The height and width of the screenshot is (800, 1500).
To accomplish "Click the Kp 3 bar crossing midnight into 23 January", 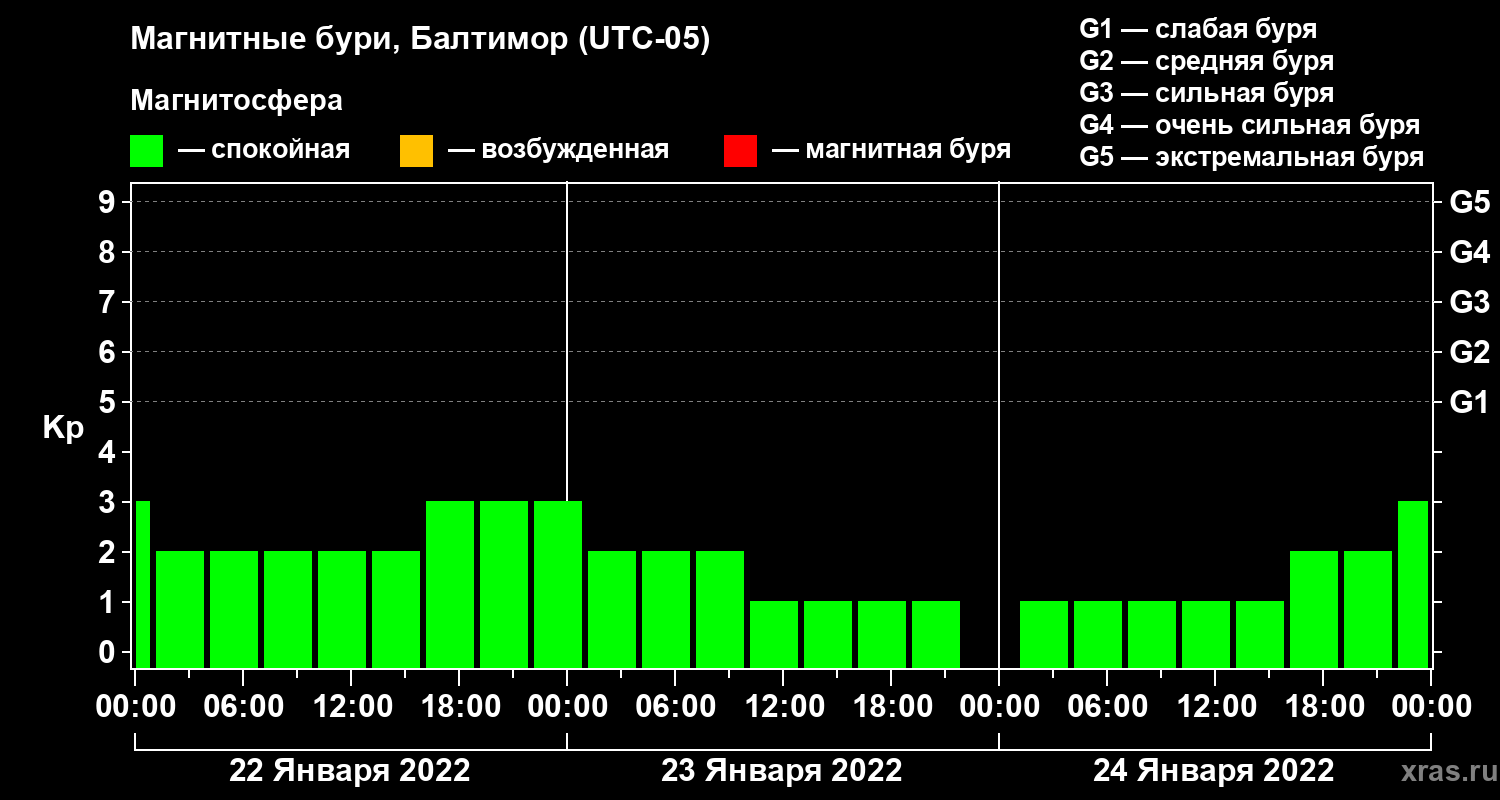I will (558, 584).
